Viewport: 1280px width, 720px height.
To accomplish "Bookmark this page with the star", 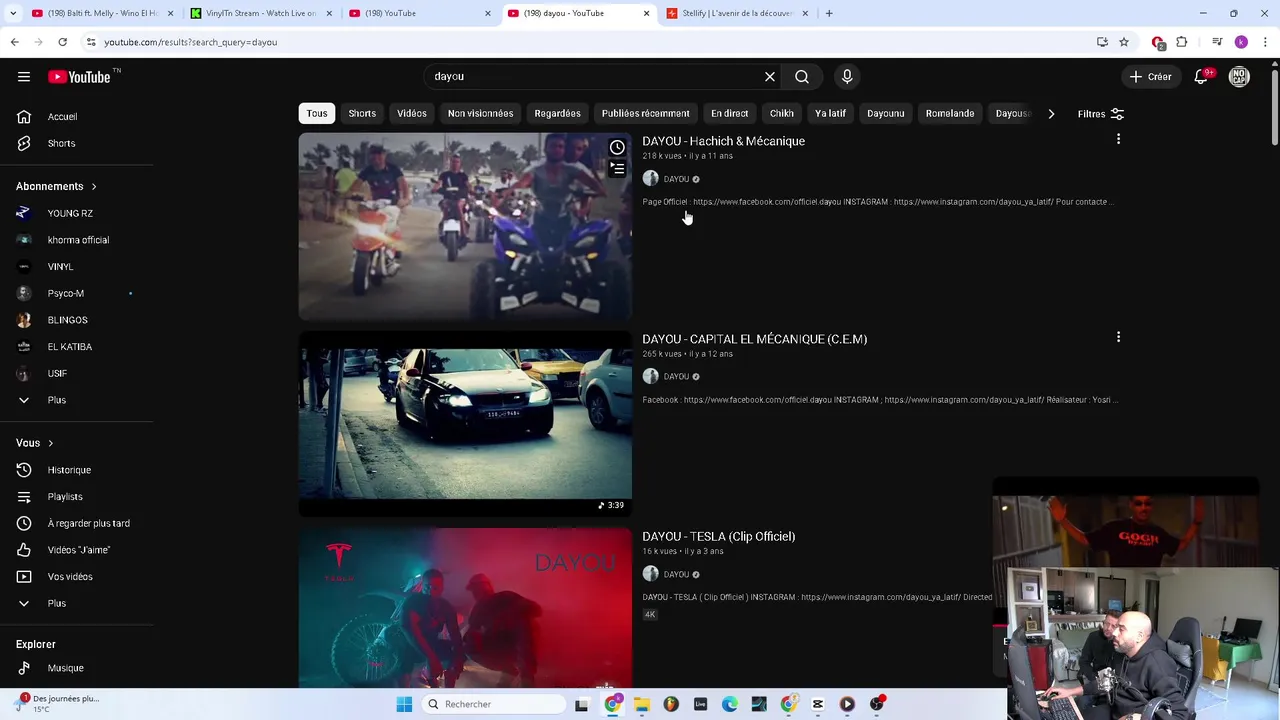I will coord(1124,42).
